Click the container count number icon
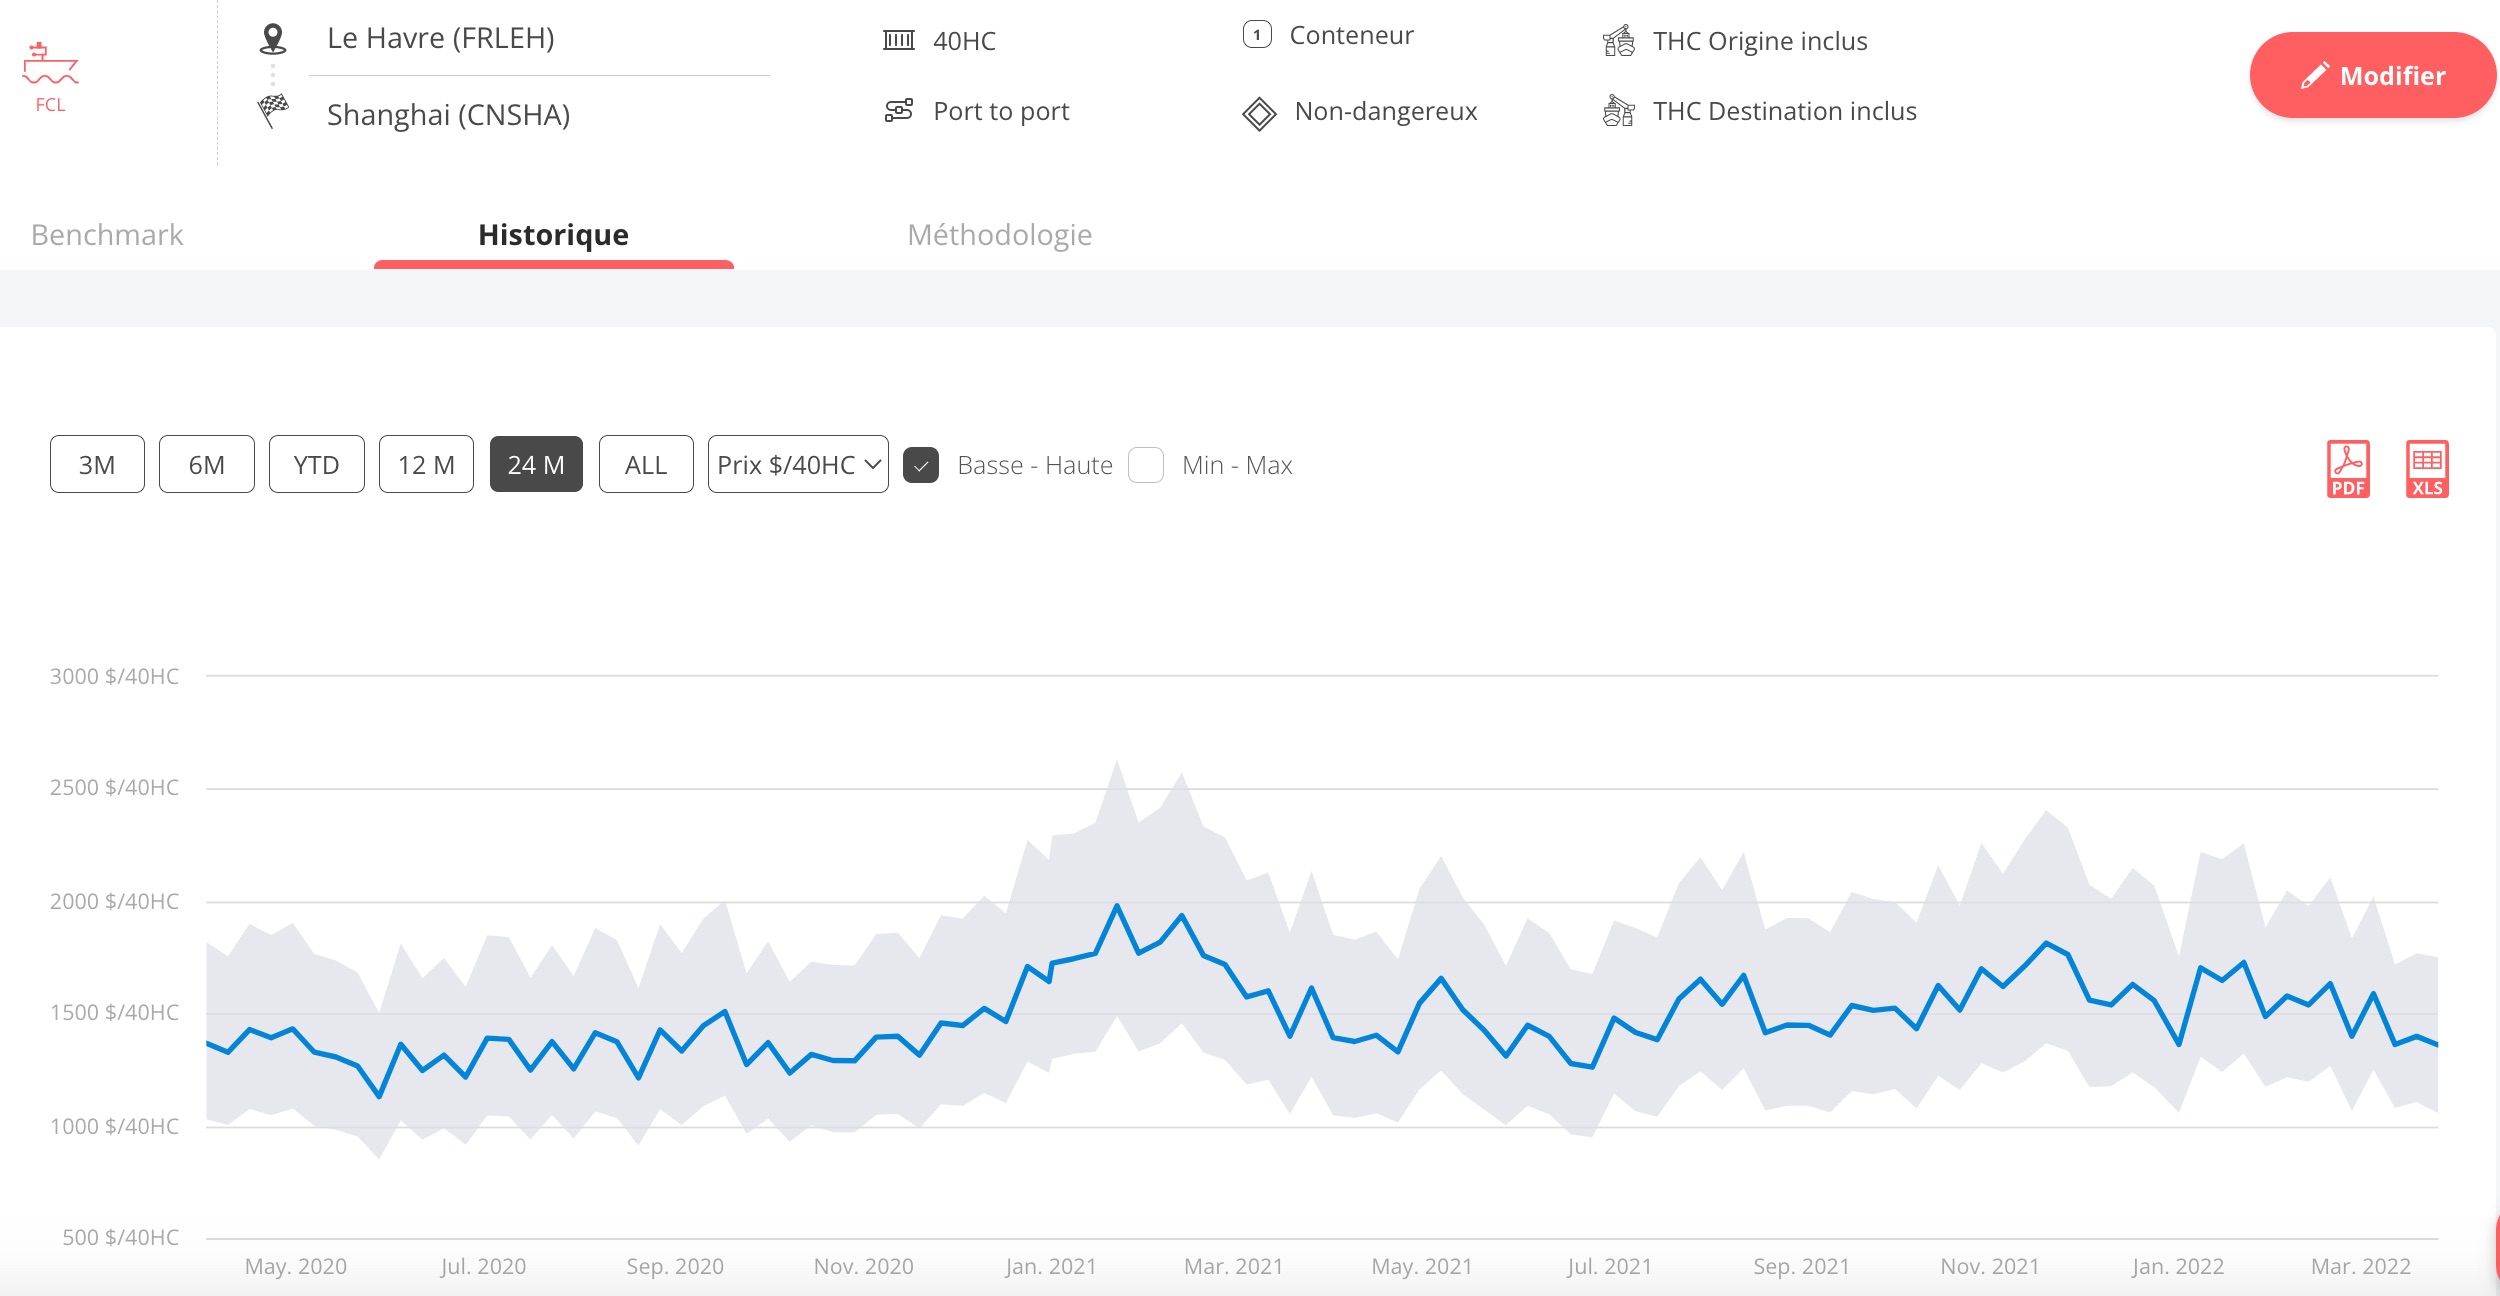 point(1257,35)
